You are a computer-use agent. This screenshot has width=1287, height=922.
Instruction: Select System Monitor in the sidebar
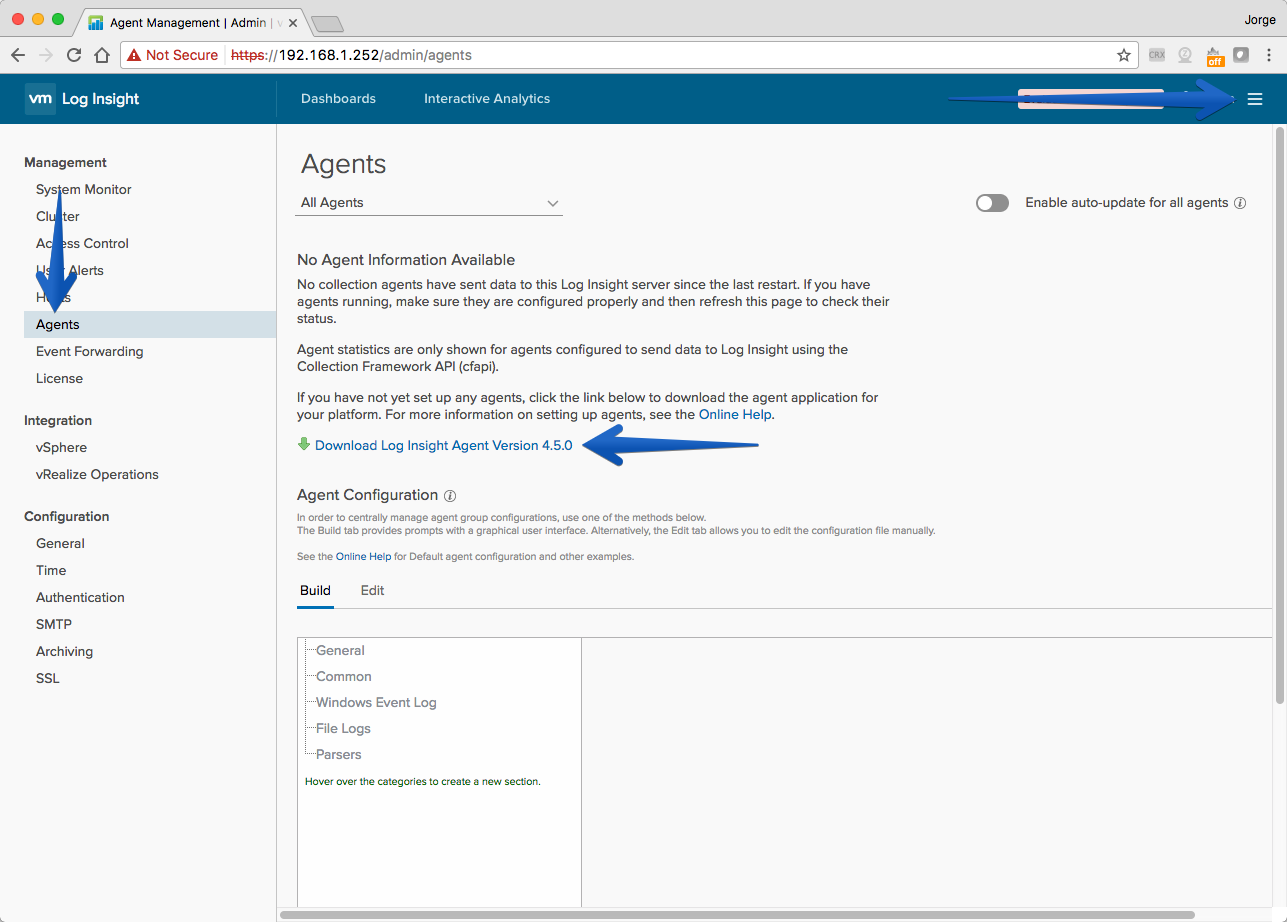[x=84, y=189]
